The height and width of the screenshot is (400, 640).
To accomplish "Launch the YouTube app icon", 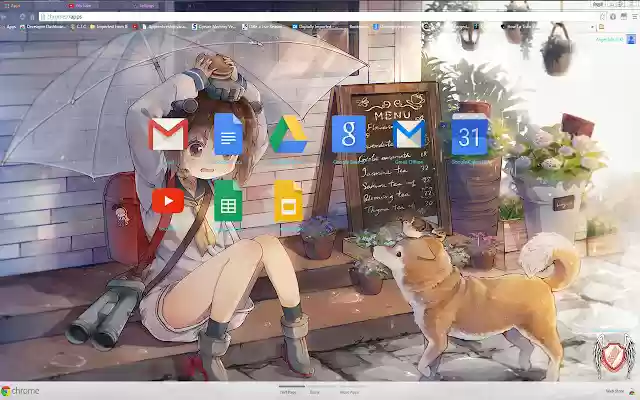I will click(168, 201).
